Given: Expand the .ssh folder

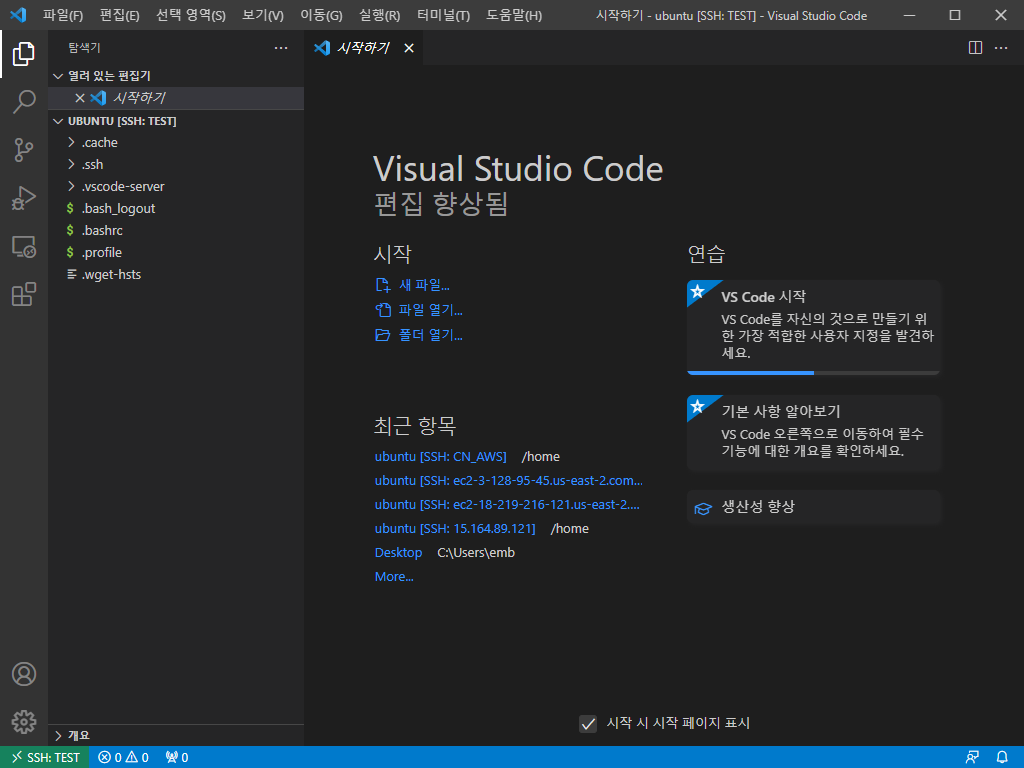Looking at the screenshot, I should coord(71,164).
